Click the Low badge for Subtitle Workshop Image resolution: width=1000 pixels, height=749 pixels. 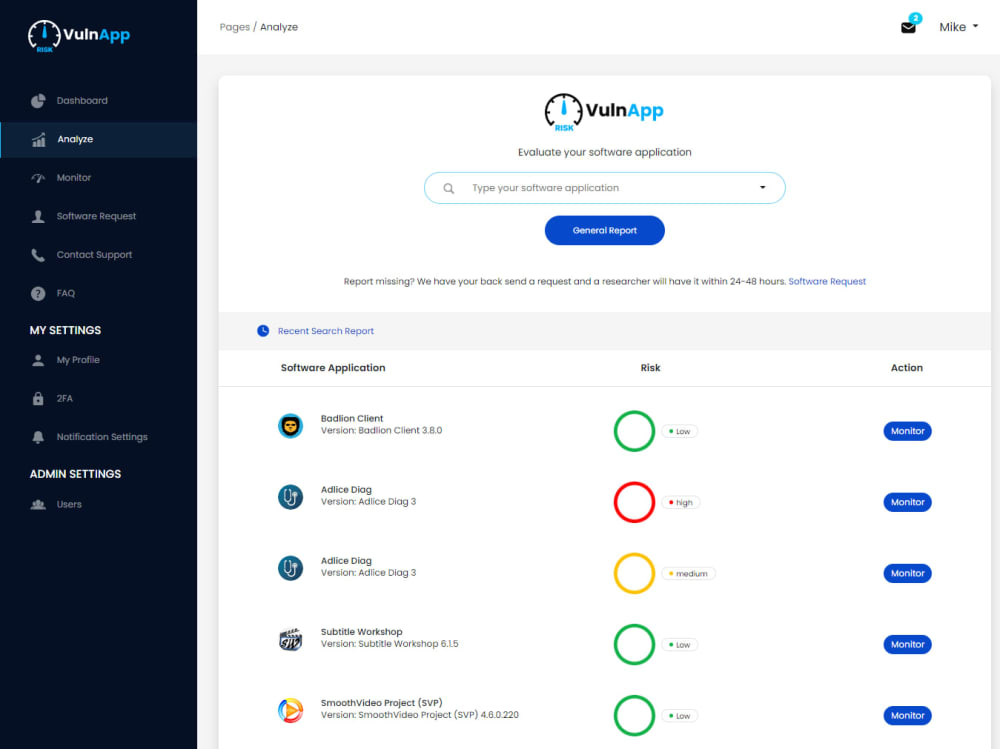[x=679, y=645]
